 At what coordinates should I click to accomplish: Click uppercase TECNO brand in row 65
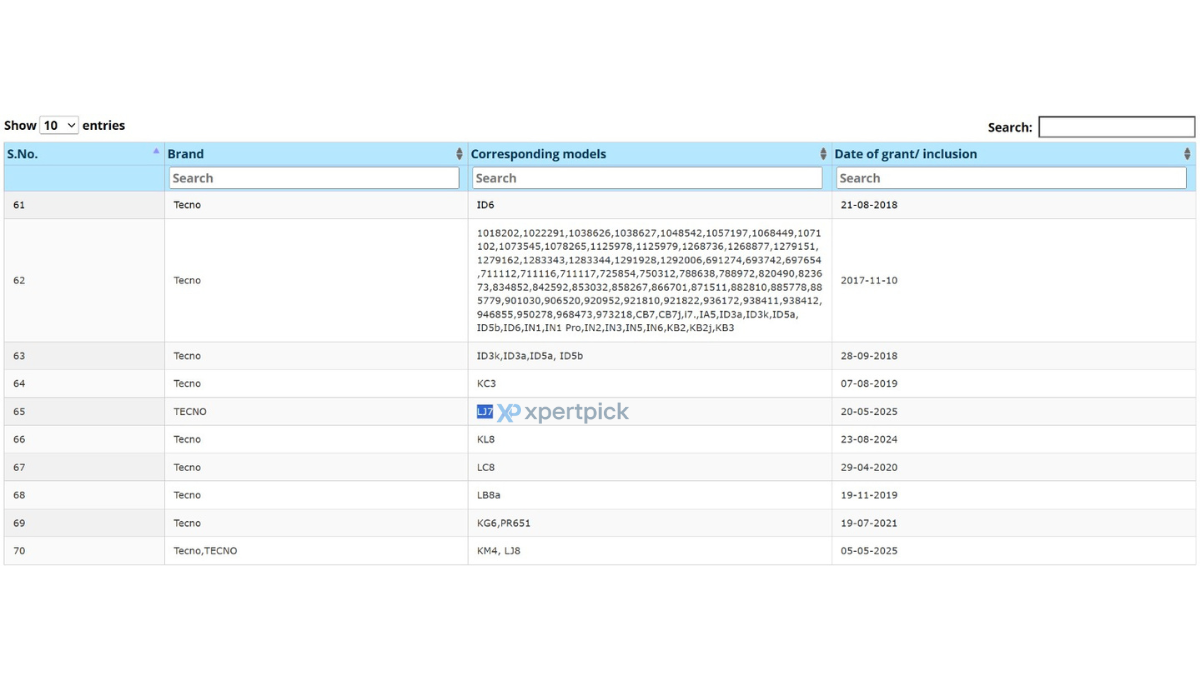[x=190, y=412]
